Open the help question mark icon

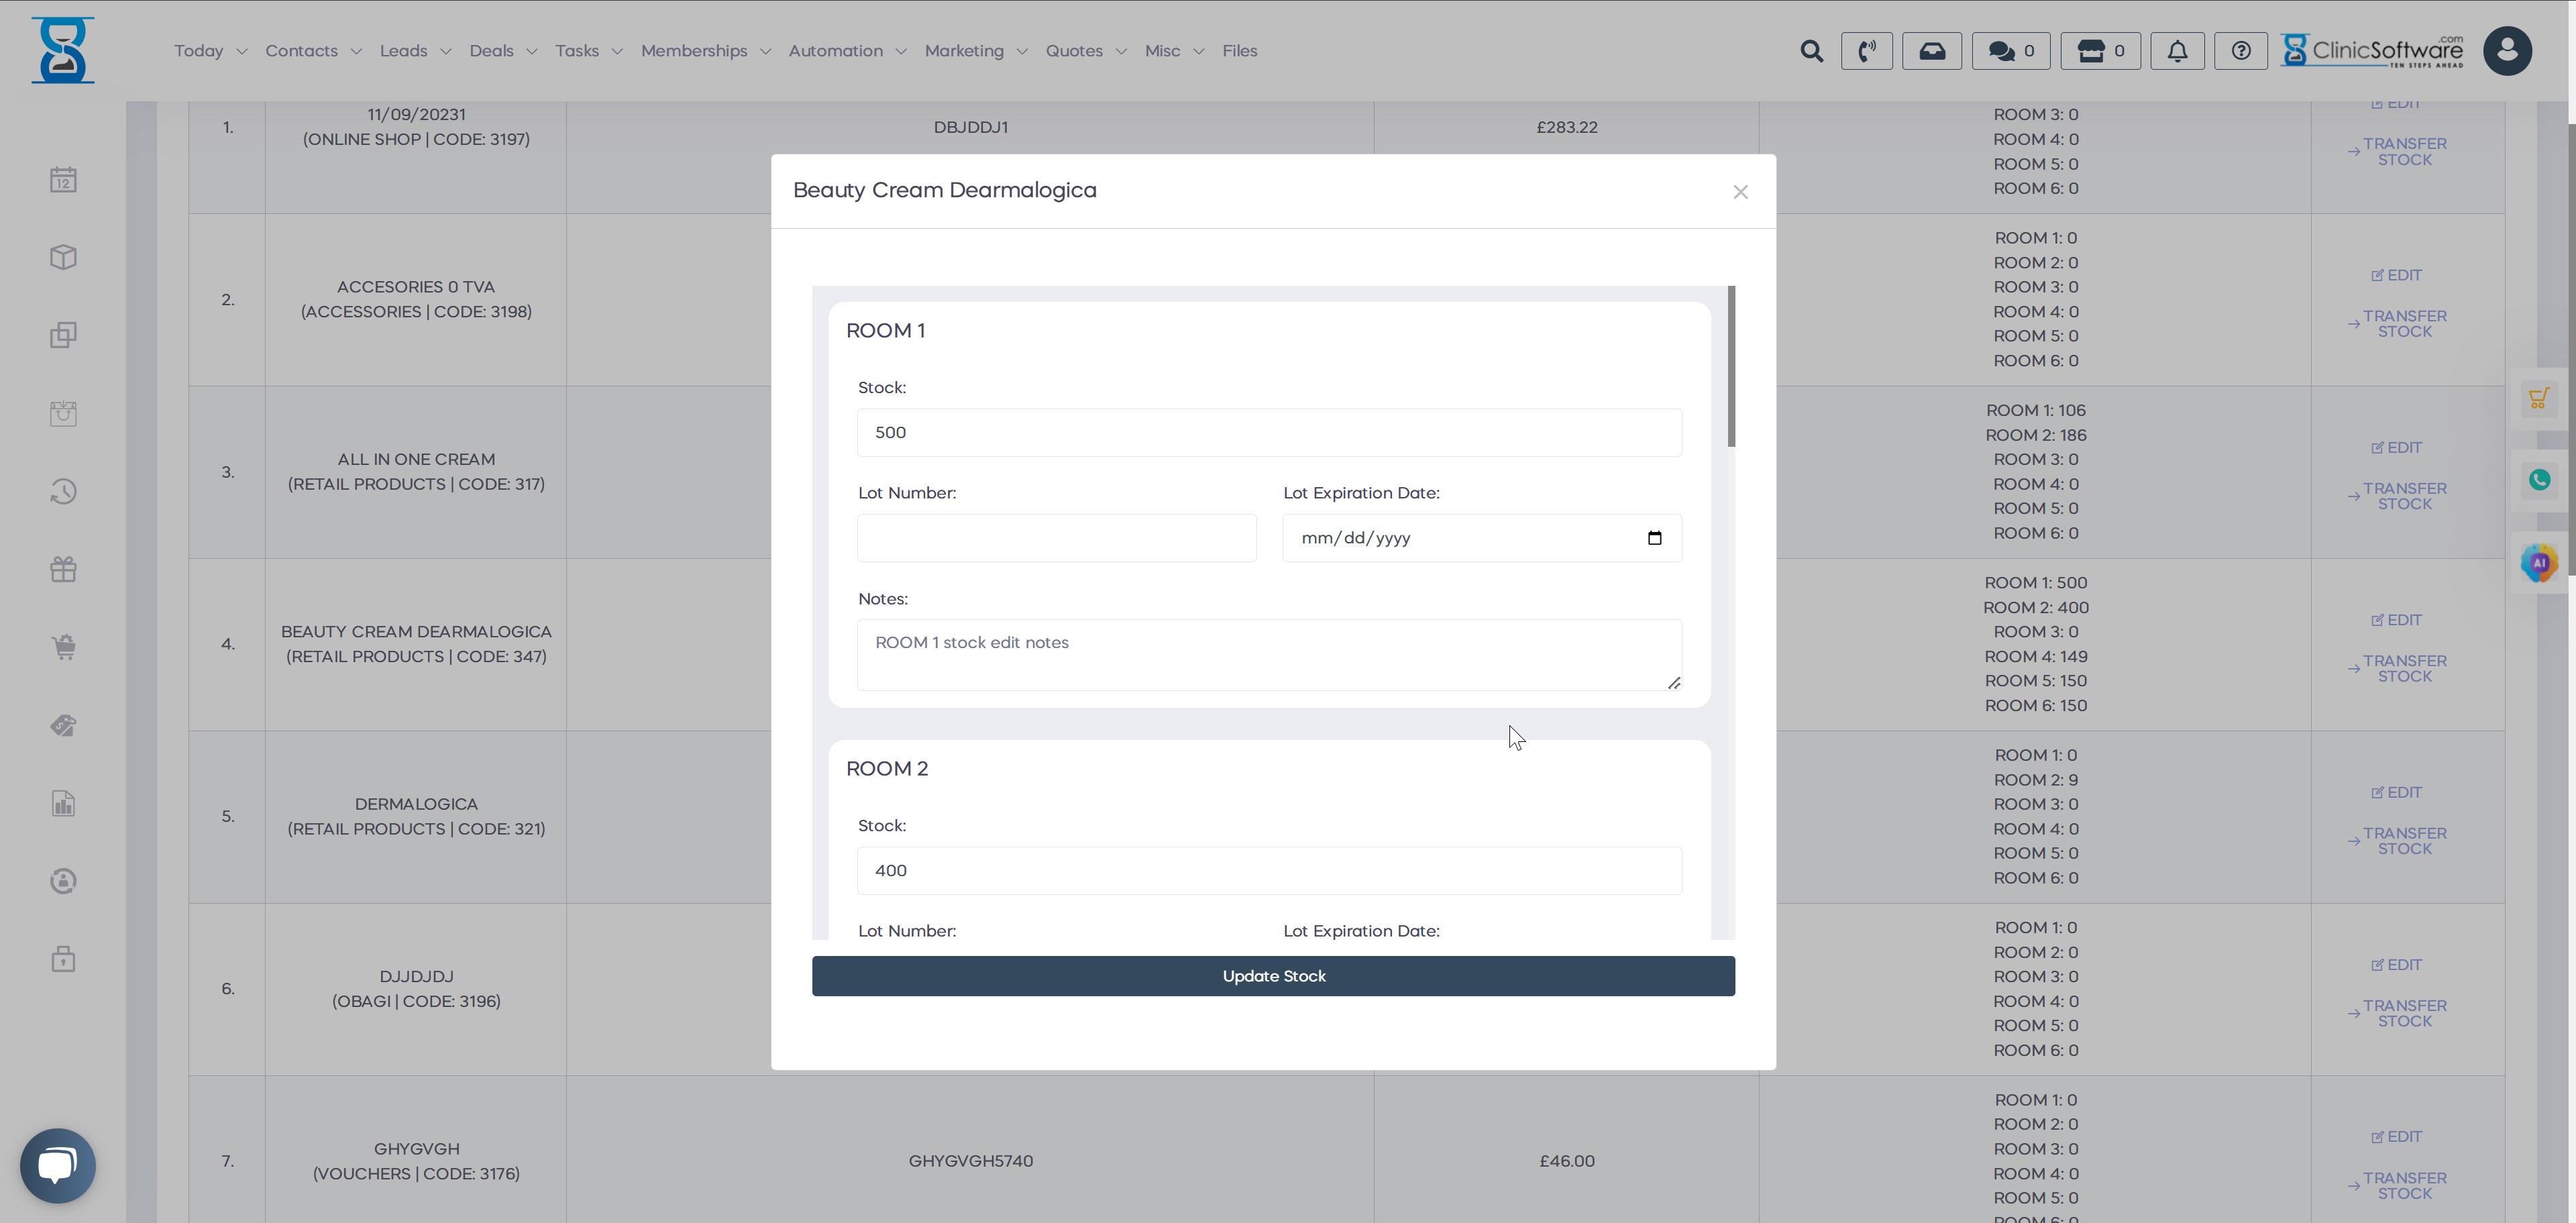(2240, 51)
